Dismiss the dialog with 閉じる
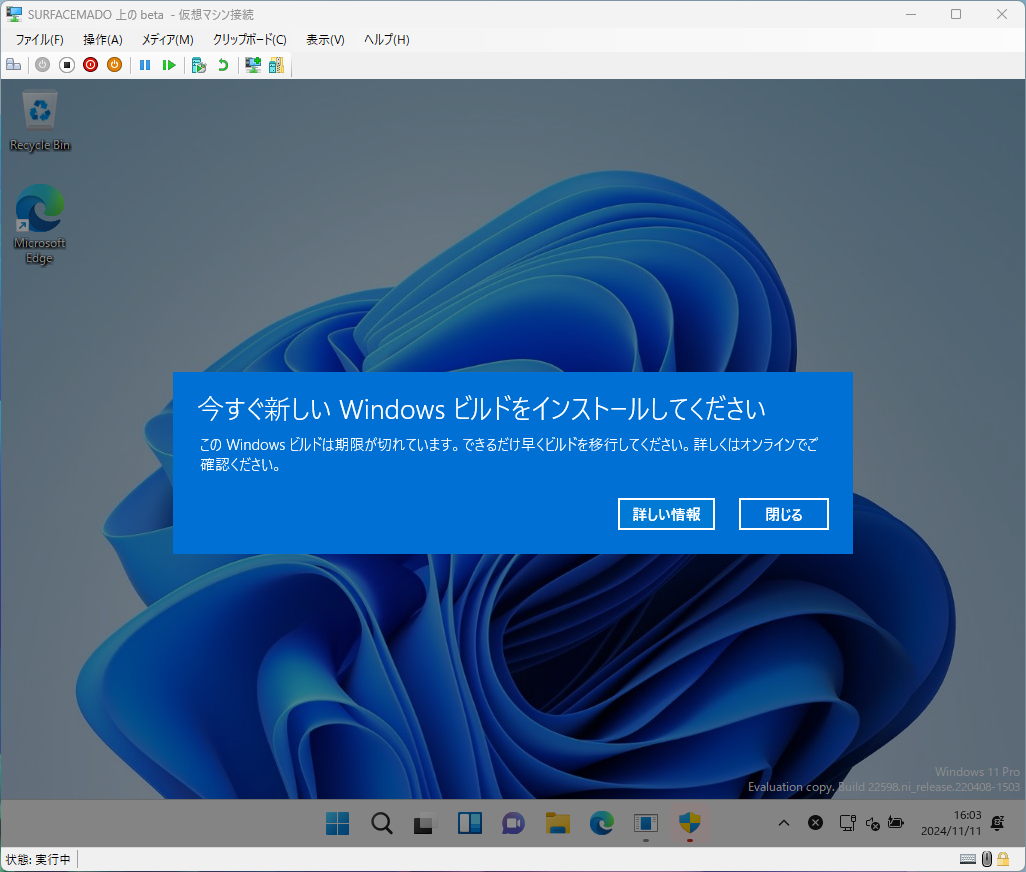This screenshot has width=1026, height=872. point(783,513)
